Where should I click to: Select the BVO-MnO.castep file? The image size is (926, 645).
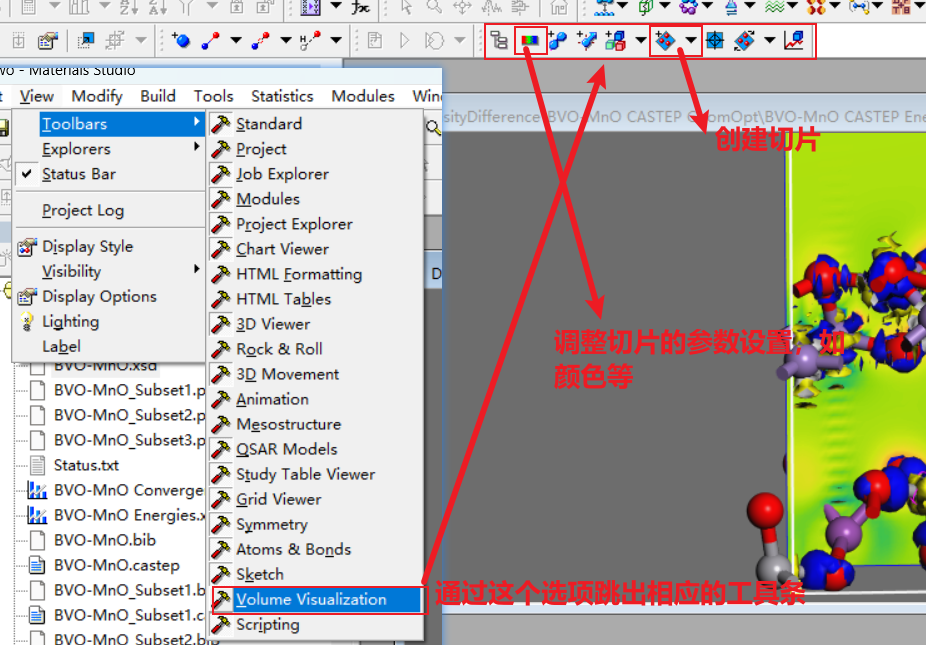point(117,565)
